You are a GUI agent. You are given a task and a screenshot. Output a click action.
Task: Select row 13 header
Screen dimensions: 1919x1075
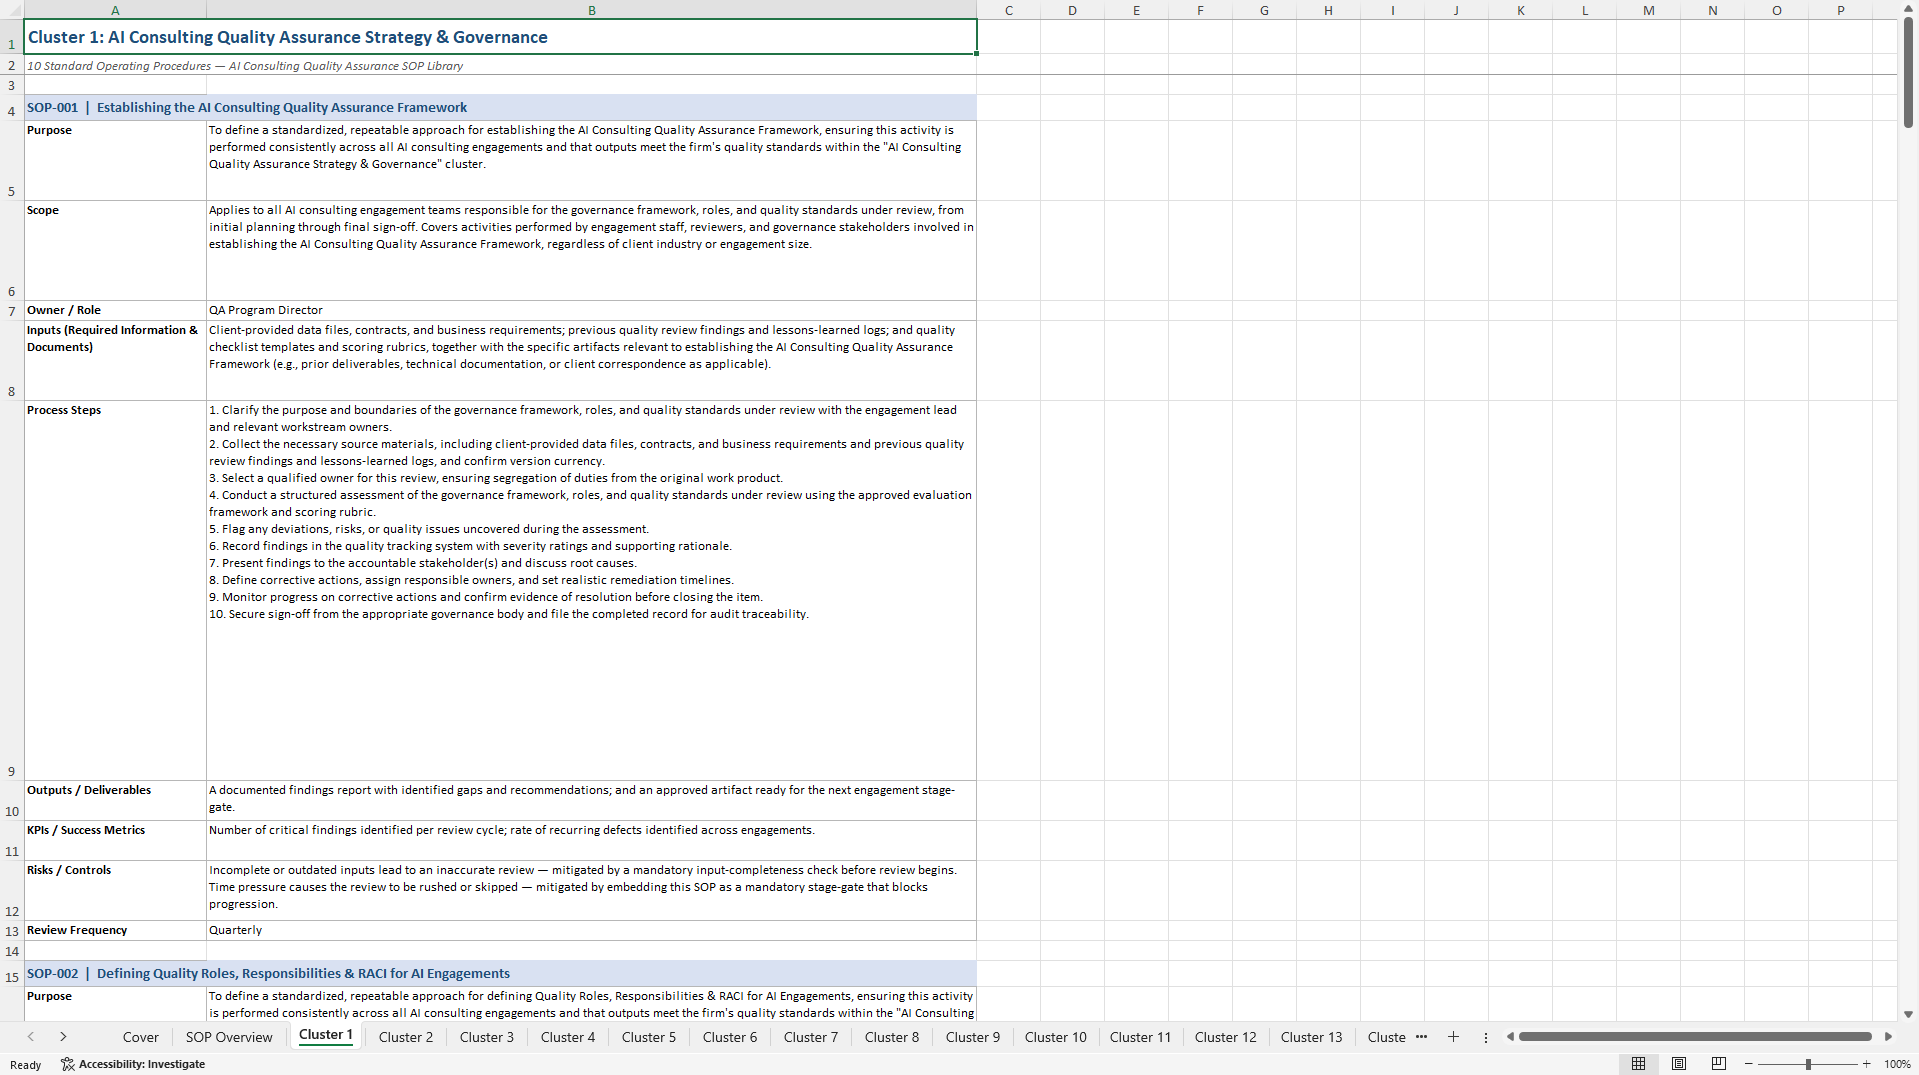tap(12, 930)
